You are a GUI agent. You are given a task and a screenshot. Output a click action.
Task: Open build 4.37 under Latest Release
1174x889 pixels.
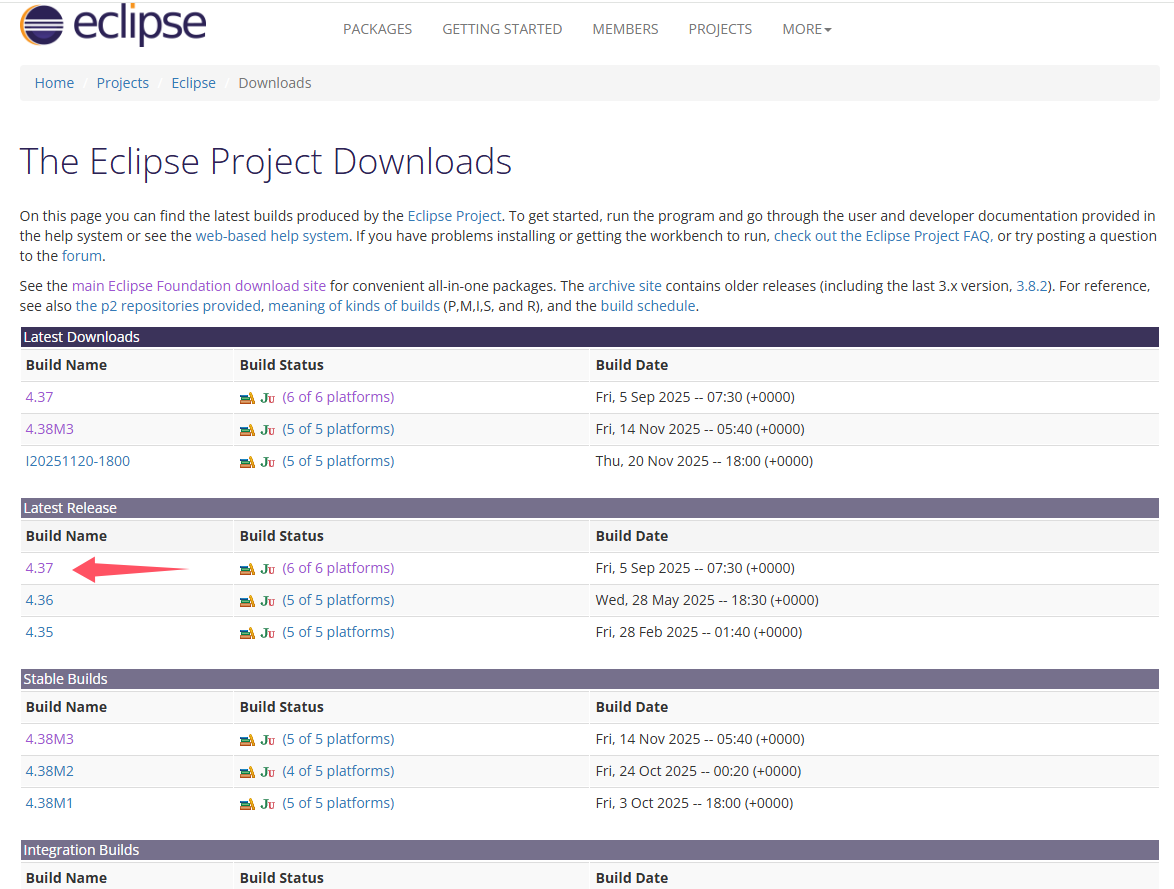click(x=40, y=568)
